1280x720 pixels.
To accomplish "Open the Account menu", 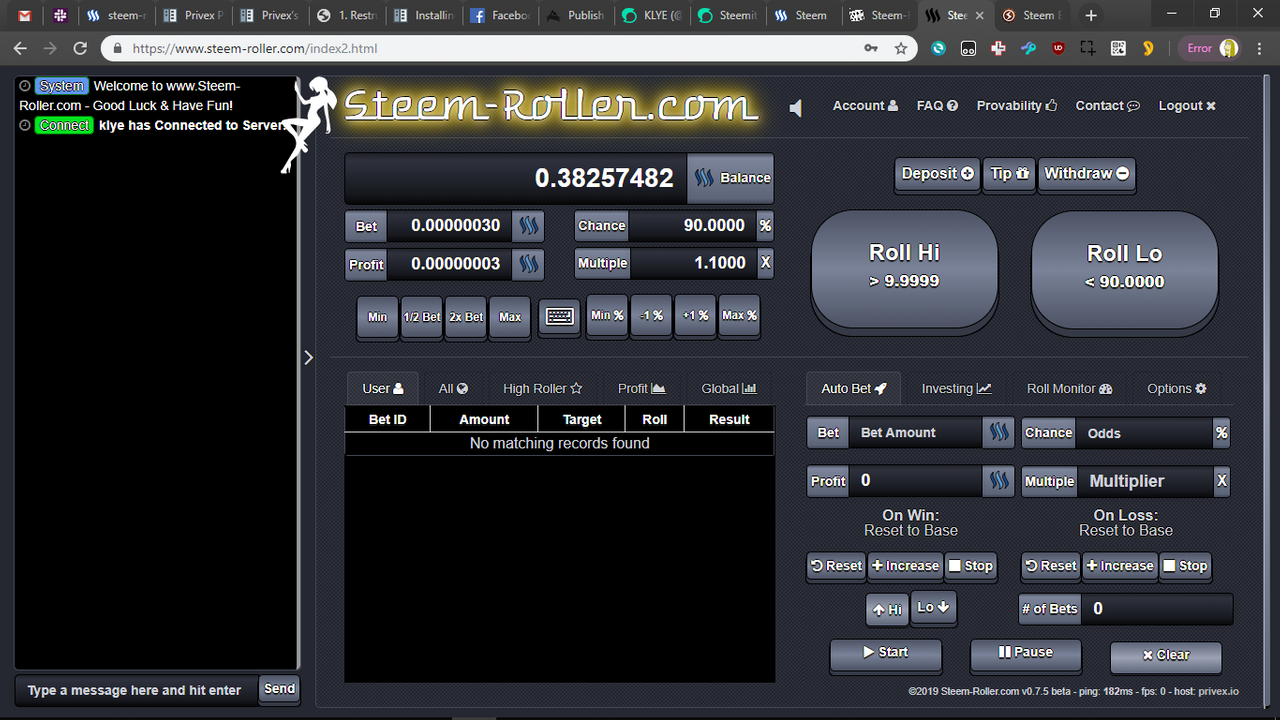I will (865, 106).
